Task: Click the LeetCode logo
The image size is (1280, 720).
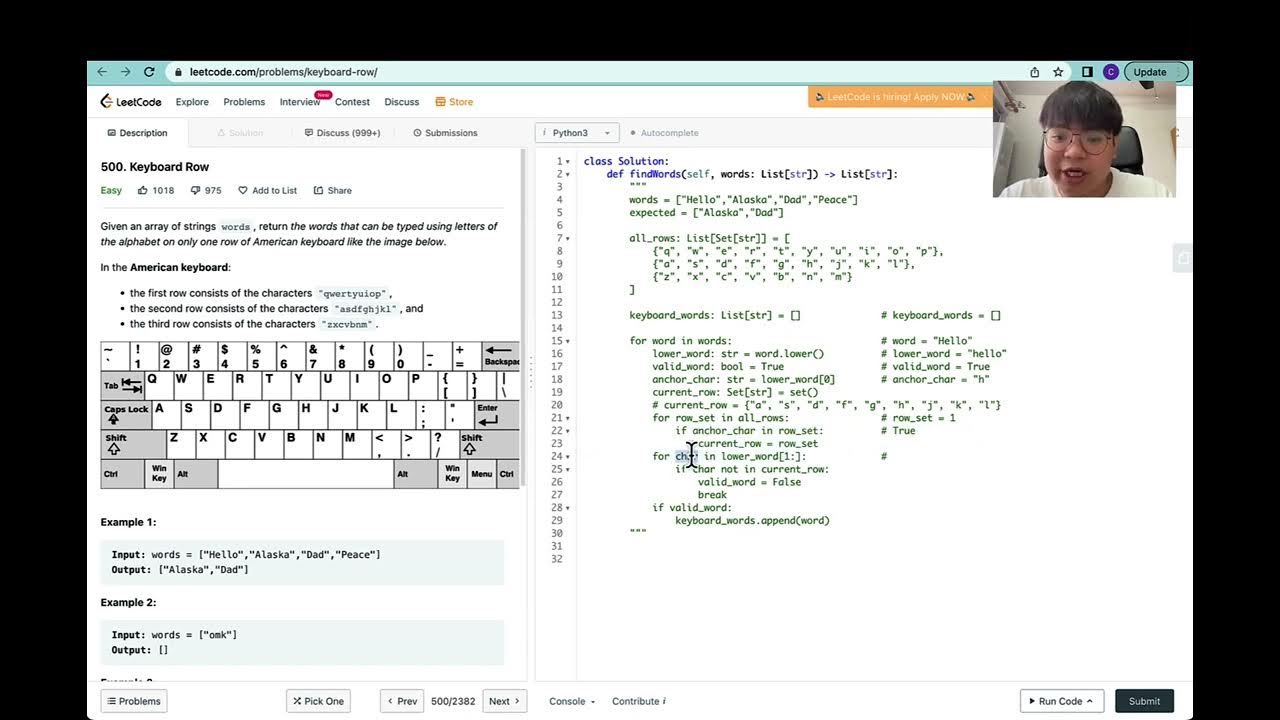Action: (x=131, y=102)
